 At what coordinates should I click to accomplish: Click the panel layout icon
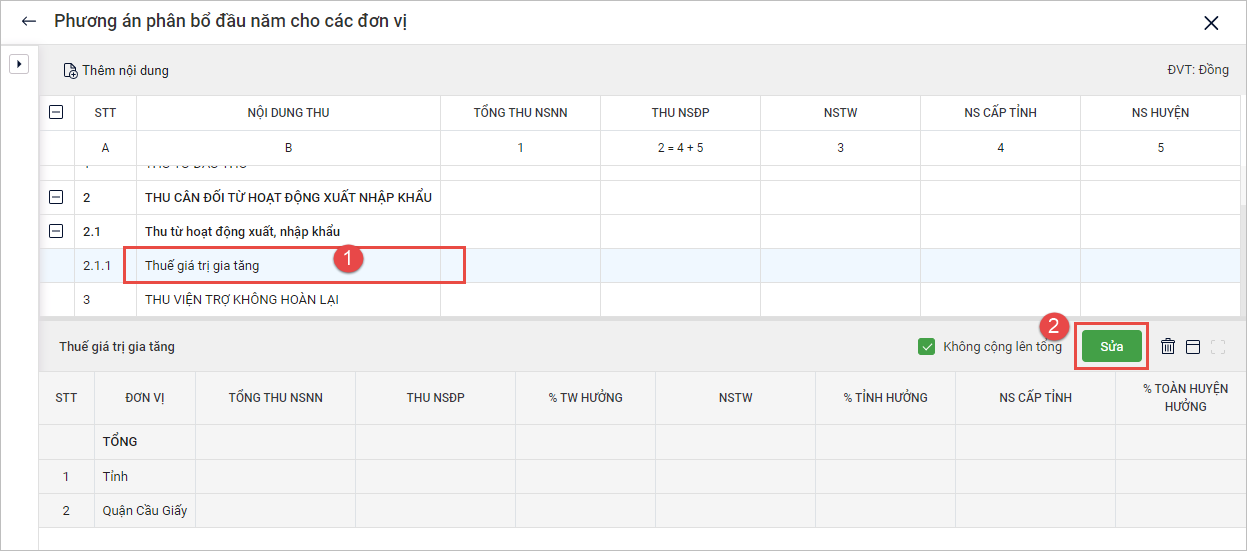[x=1192, y=347]
